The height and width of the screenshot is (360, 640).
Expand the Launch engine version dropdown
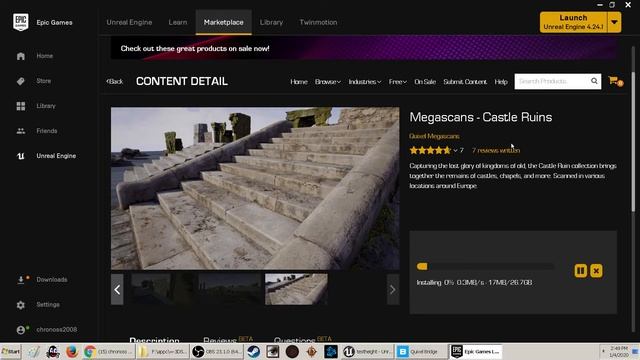(x=614, y=22)
